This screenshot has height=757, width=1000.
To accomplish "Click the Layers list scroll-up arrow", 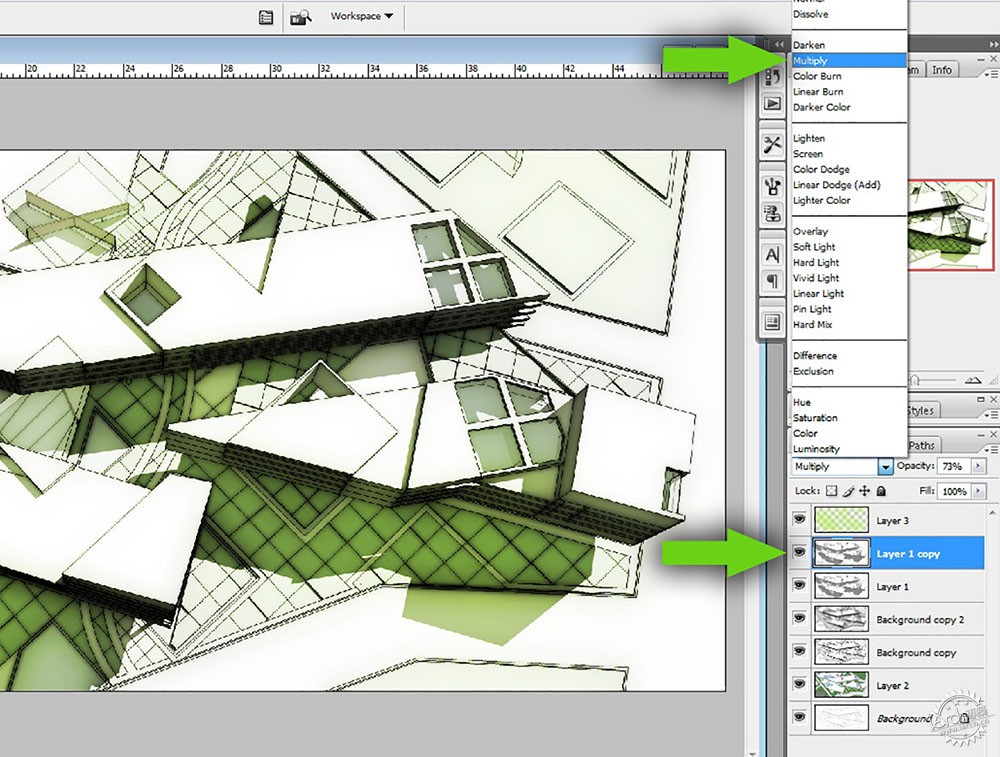I will [992, 512].
